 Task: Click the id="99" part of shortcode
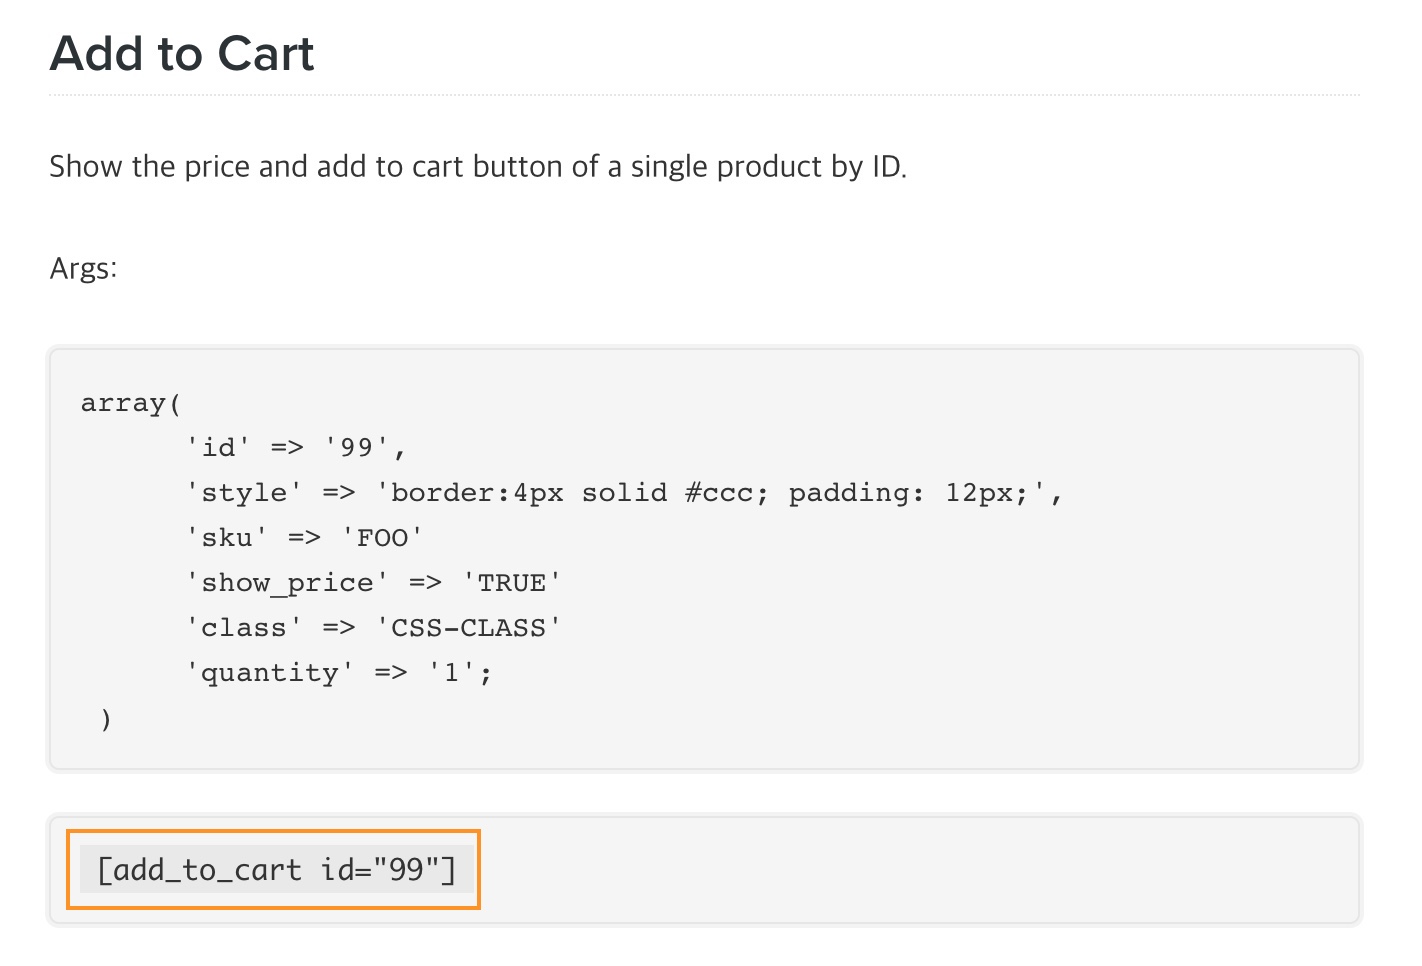point(388,869)
